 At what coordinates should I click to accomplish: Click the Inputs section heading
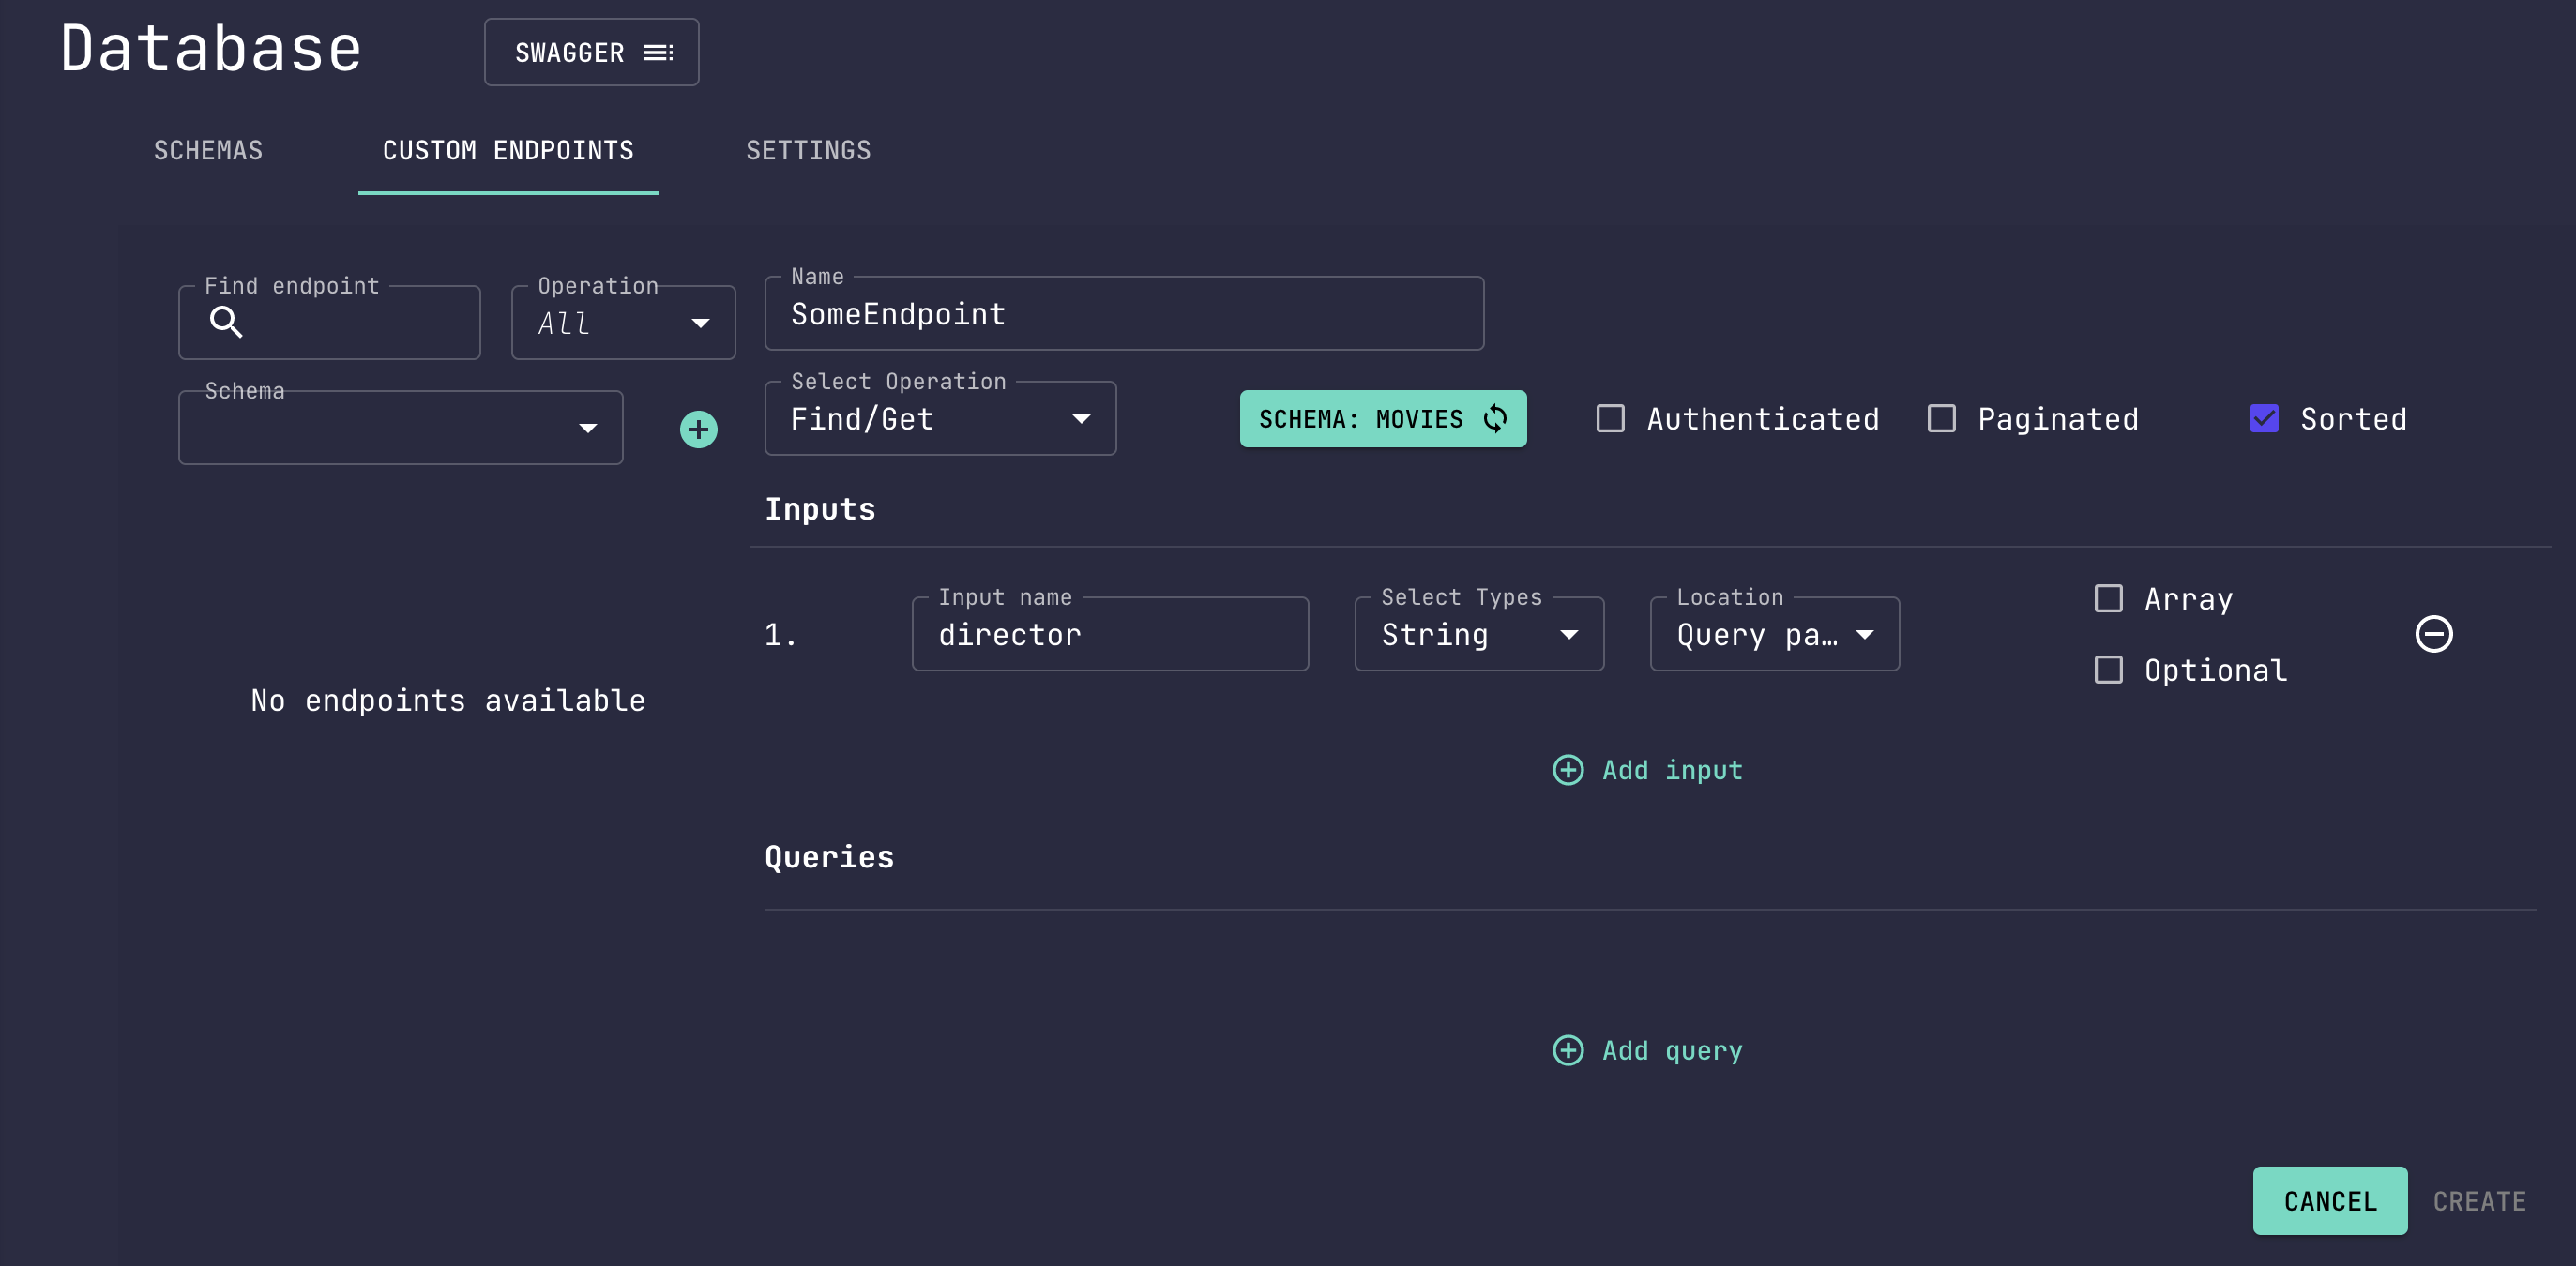point(820,509)
